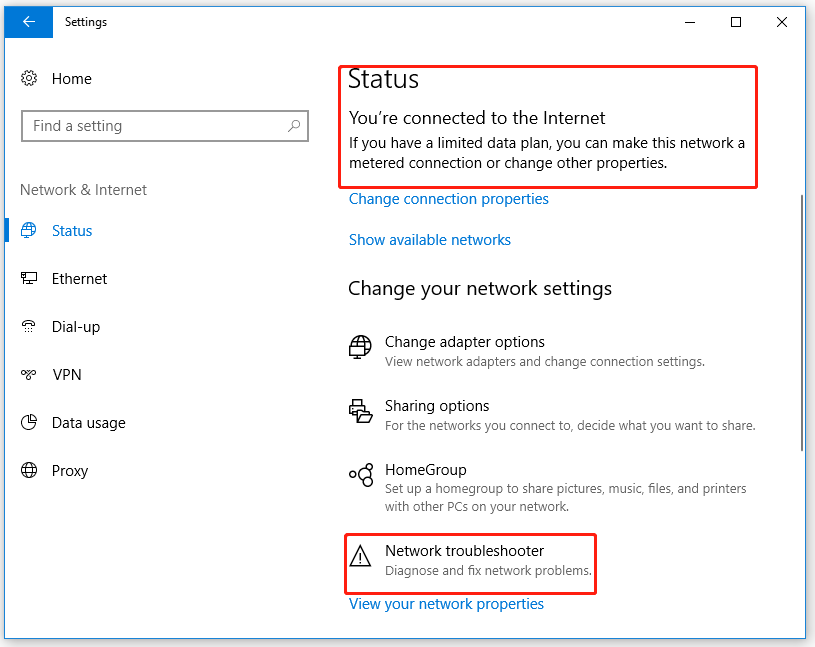Click the back arrow button

tap(28, 21)
